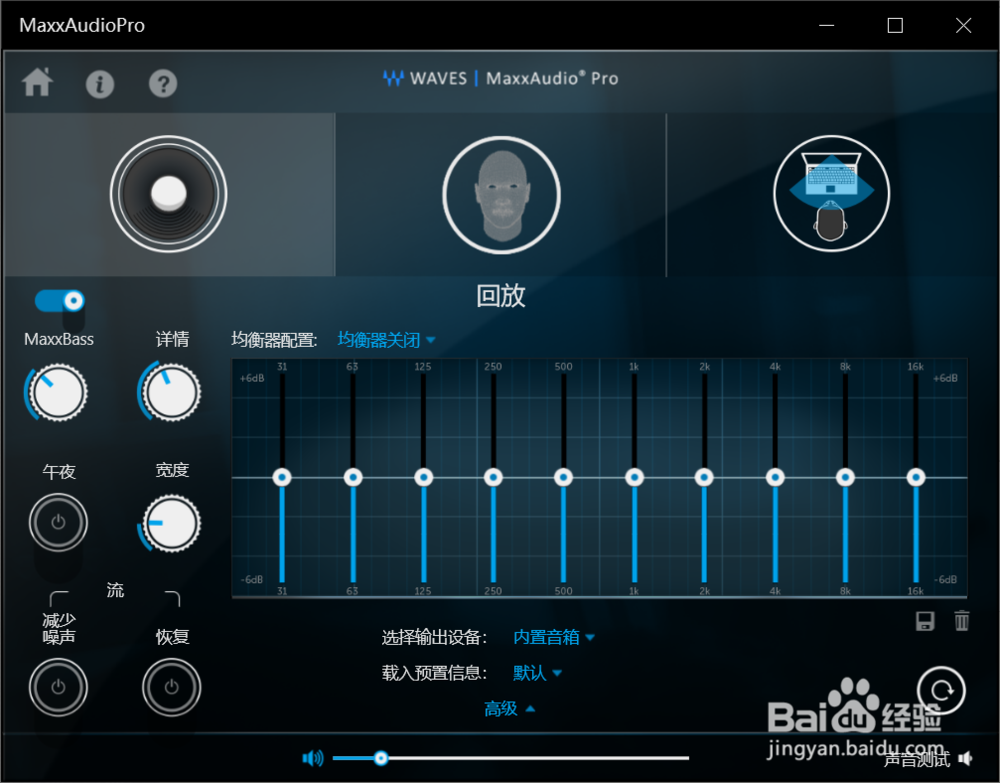Delete the preset with trash icon

coord(962,620)
